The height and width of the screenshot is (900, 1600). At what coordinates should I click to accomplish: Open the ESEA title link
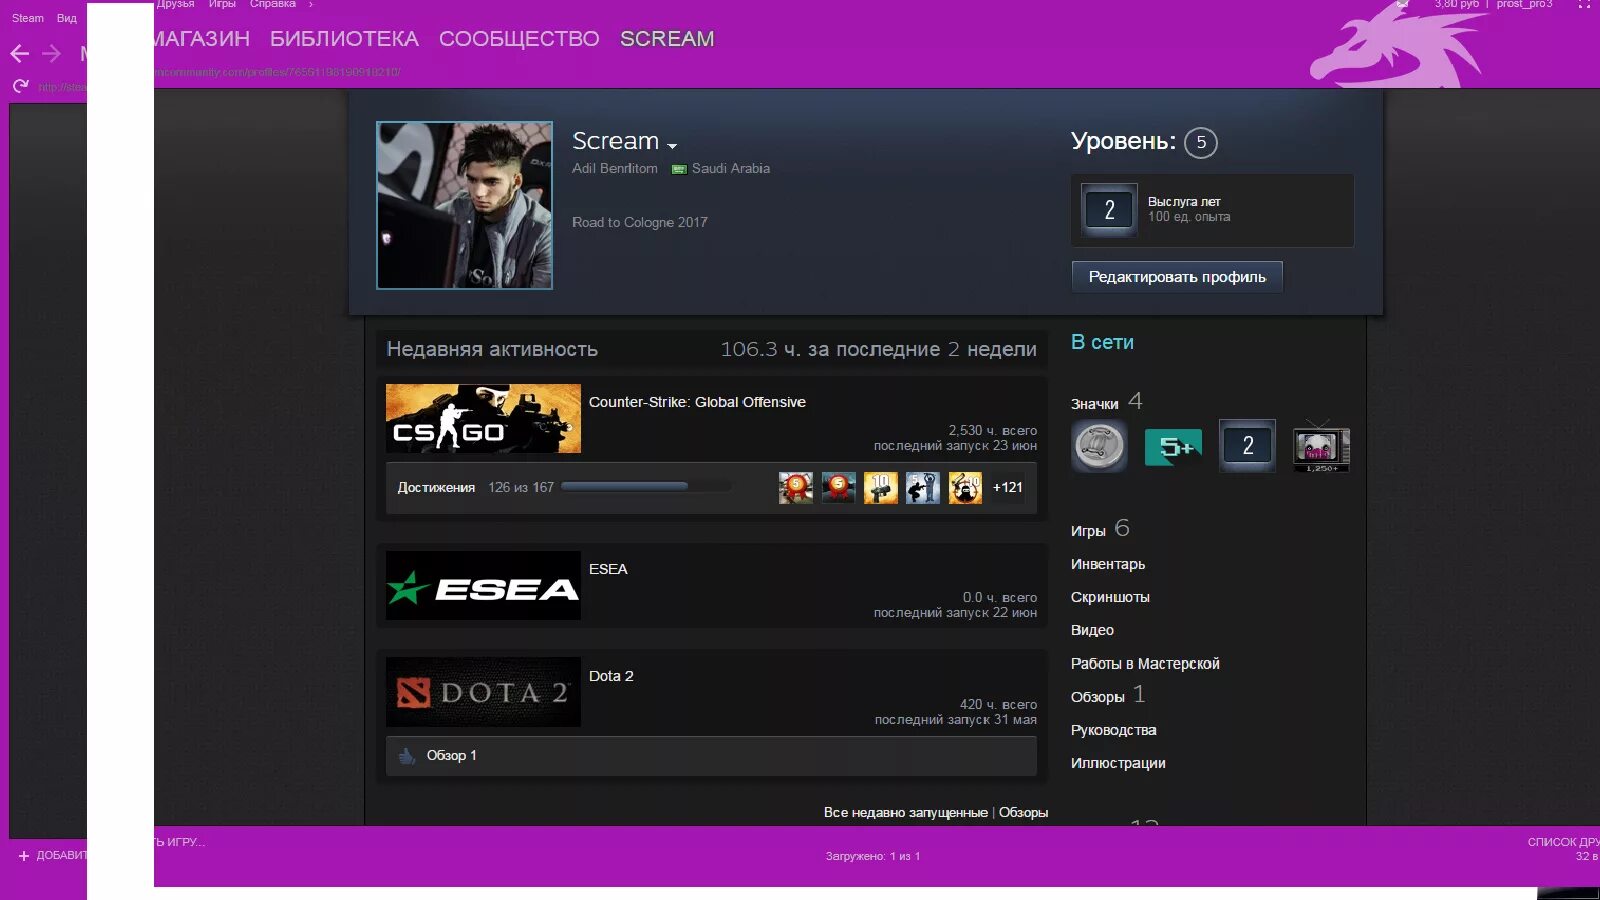(608, 569)
